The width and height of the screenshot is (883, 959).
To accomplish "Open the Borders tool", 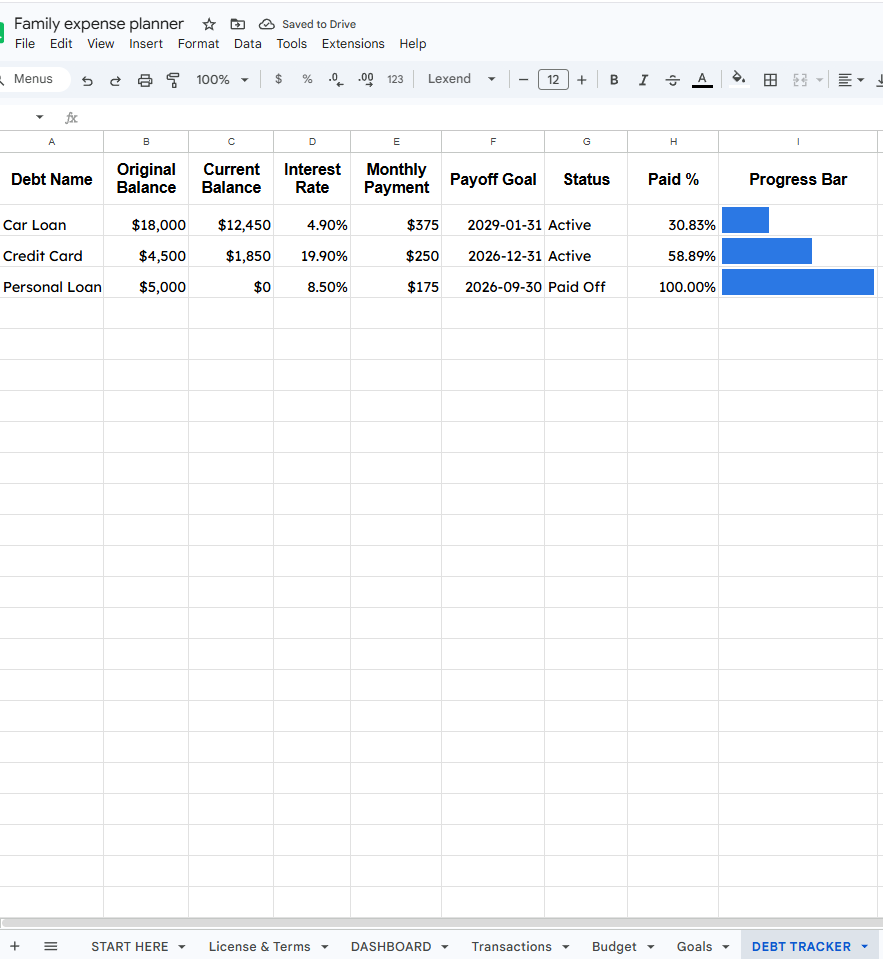I will pyautogui.click(x=770, y=80).
